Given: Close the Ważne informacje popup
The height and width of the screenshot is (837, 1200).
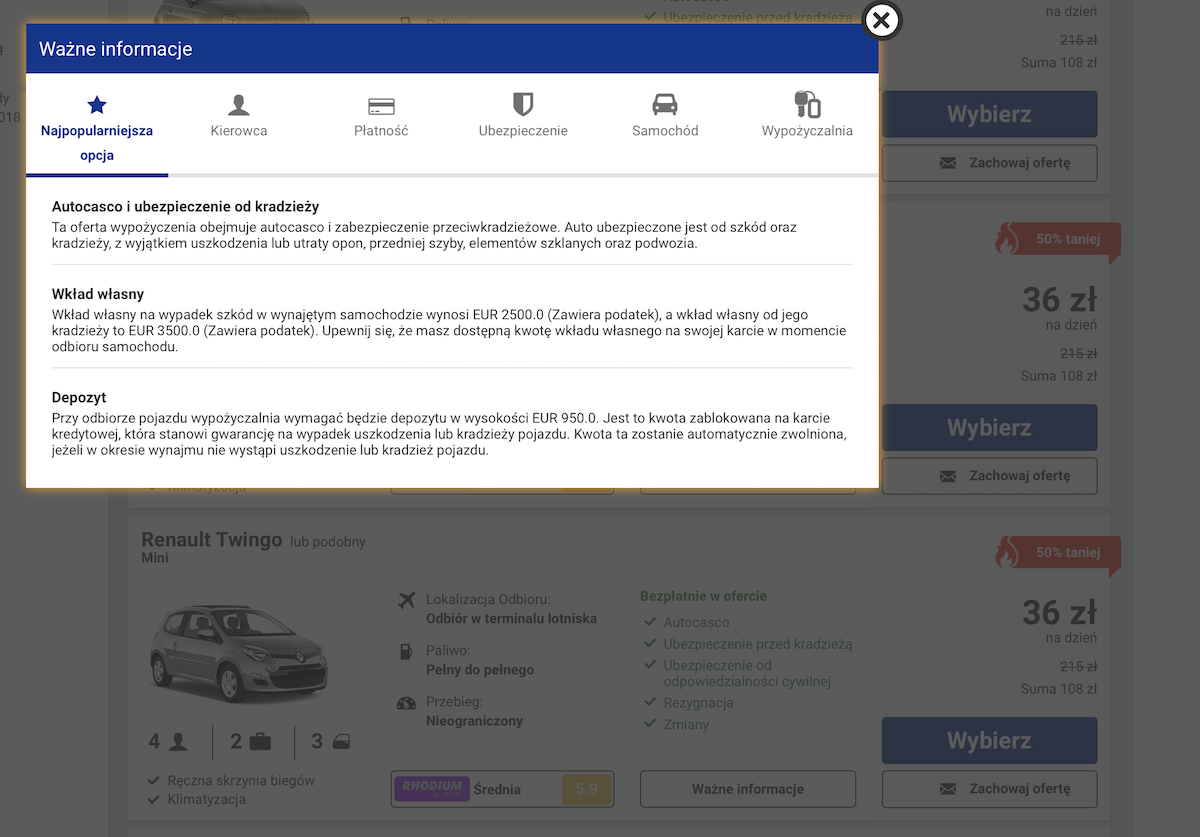Looking at the screenshot, I should 881,20.
